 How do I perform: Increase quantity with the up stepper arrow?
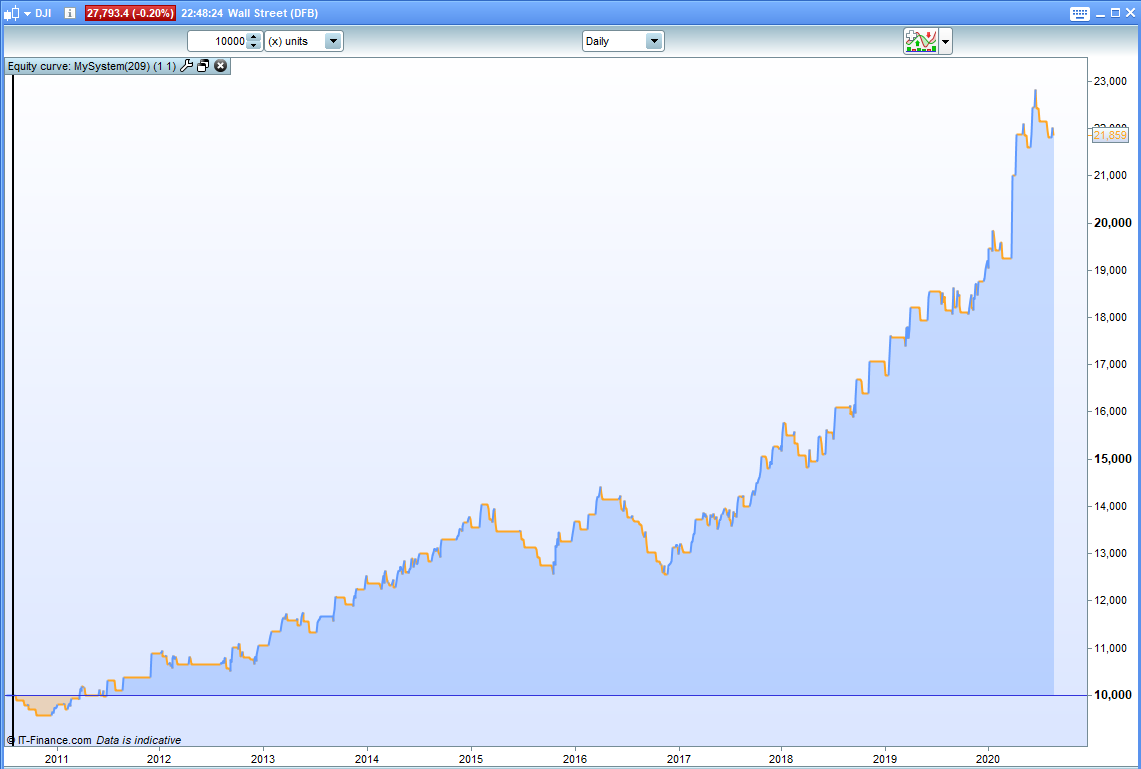(253, 36)
